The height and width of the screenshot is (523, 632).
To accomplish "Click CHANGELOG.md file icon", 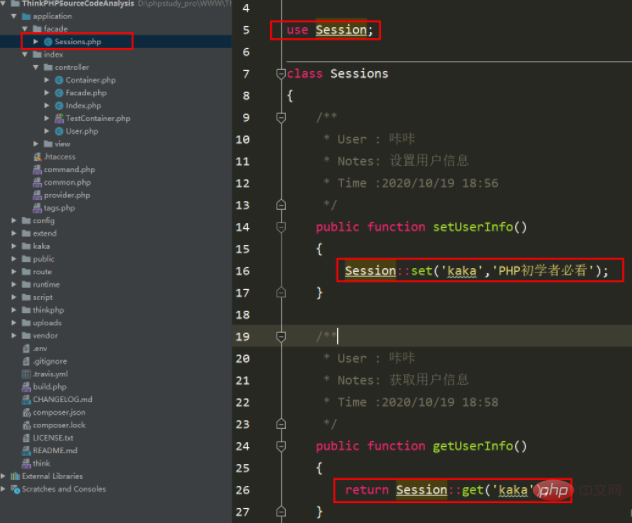I will pyautogui.click(x=27, y=399).
